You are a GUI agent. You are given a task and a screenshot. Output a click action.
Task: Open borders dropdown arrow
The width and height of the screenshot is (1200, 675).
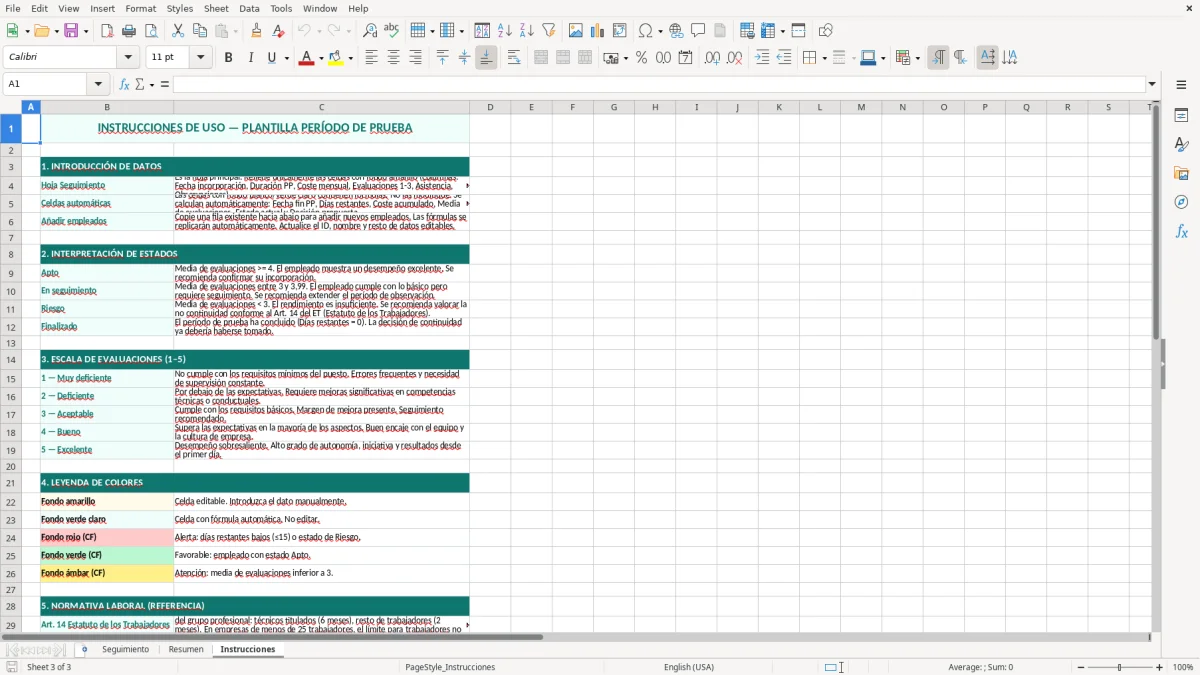point(826,58)
